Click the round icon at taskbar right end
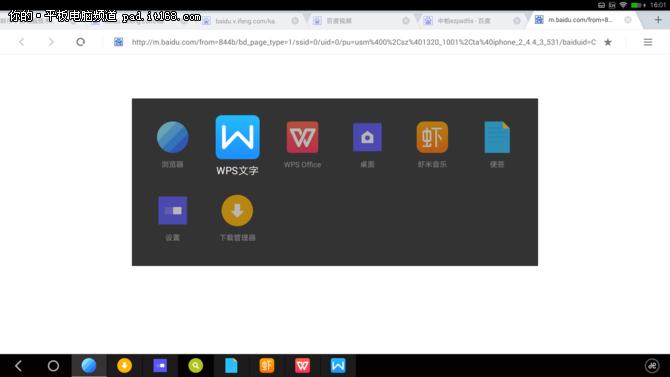670x377 pixels. coord(652,366)
